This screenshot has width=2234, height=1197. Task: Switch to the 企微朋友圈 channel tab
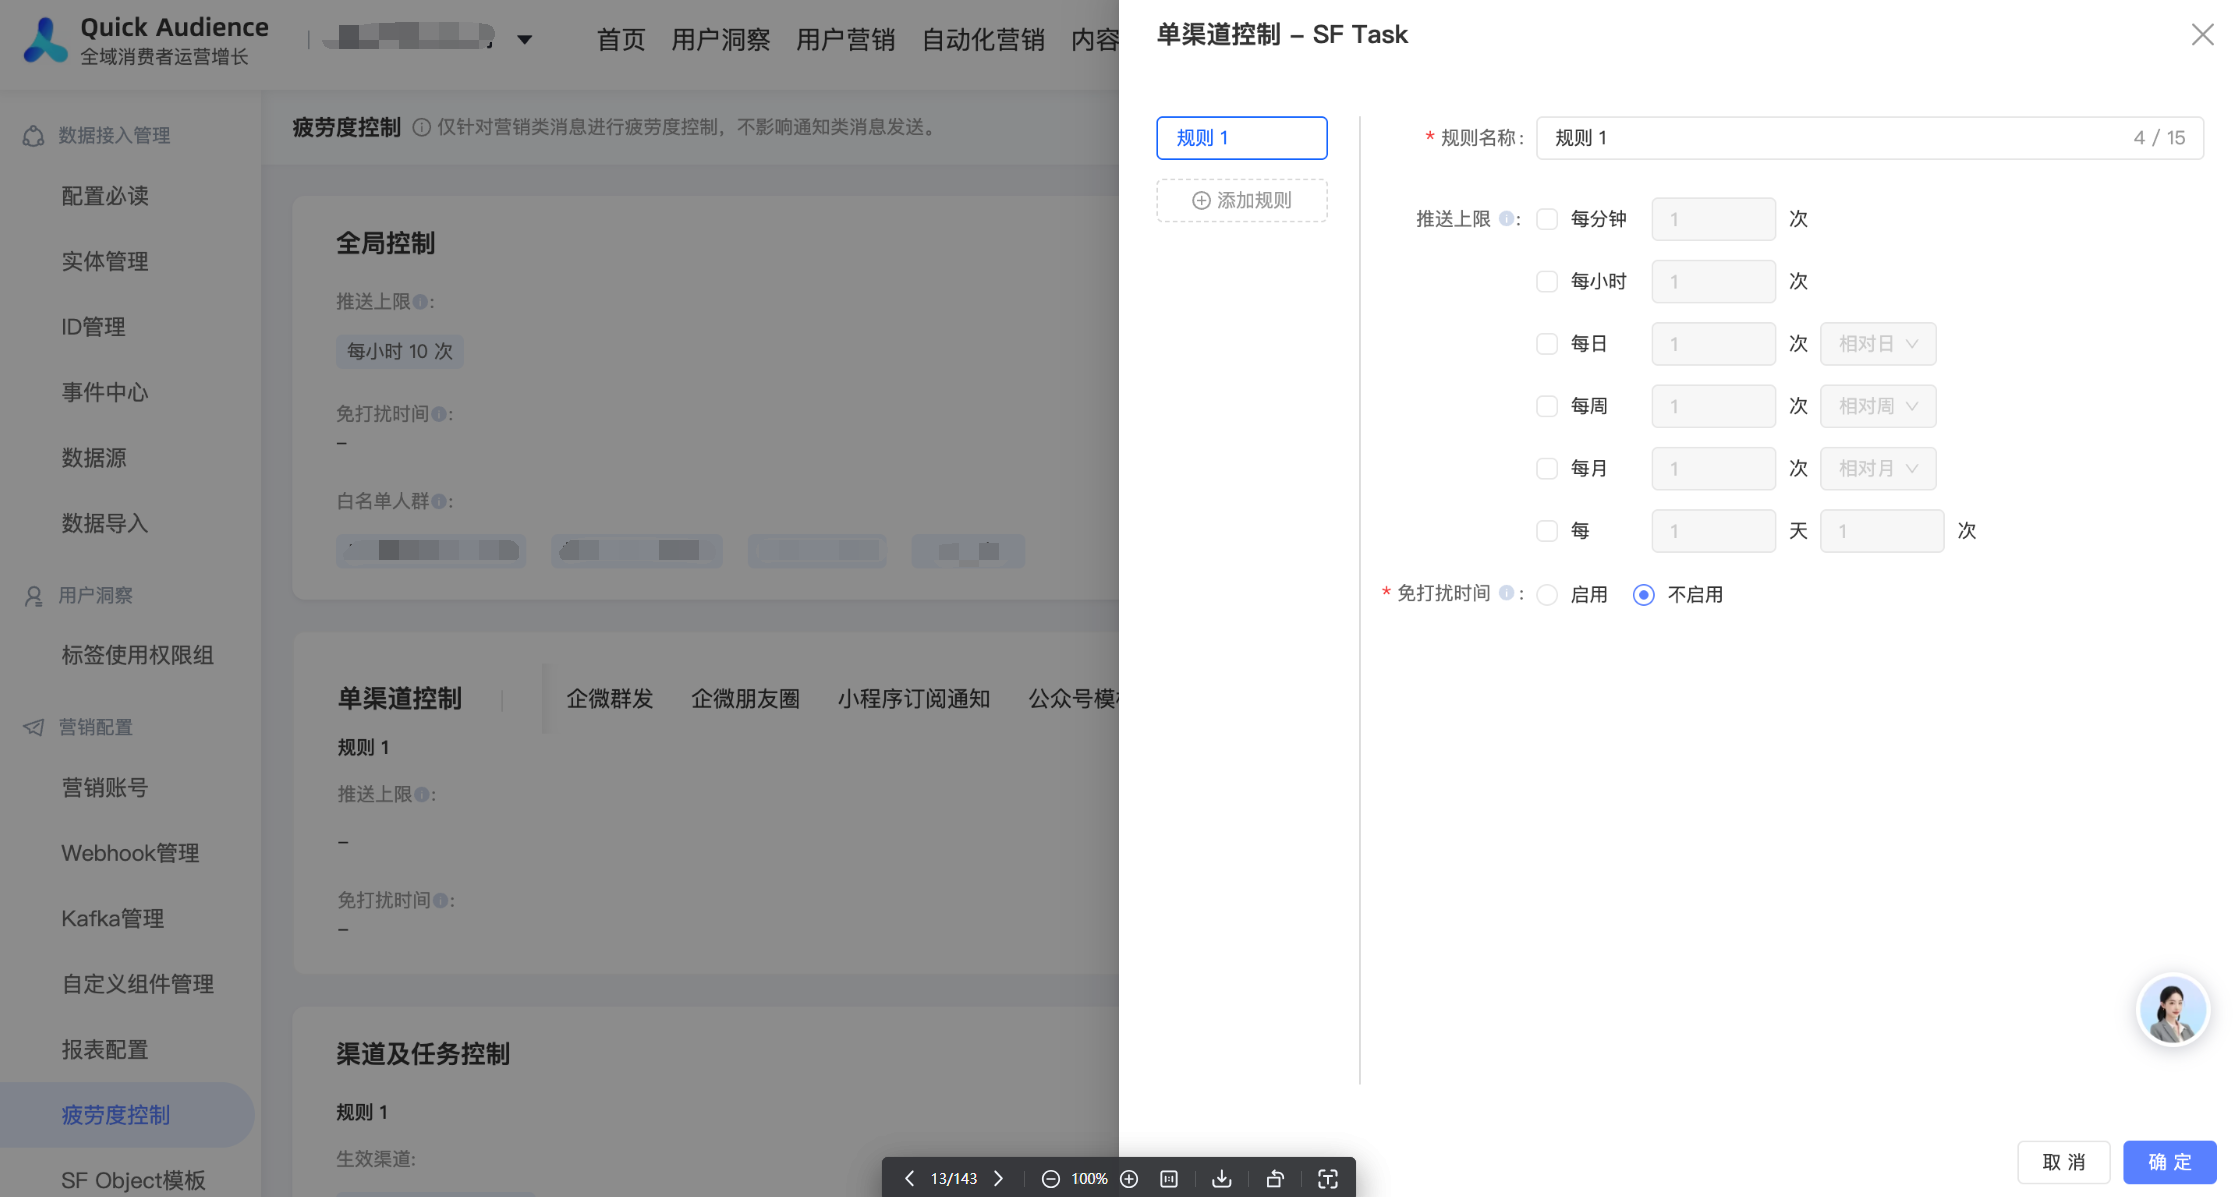pyautogui.click(x=746, y=699)
